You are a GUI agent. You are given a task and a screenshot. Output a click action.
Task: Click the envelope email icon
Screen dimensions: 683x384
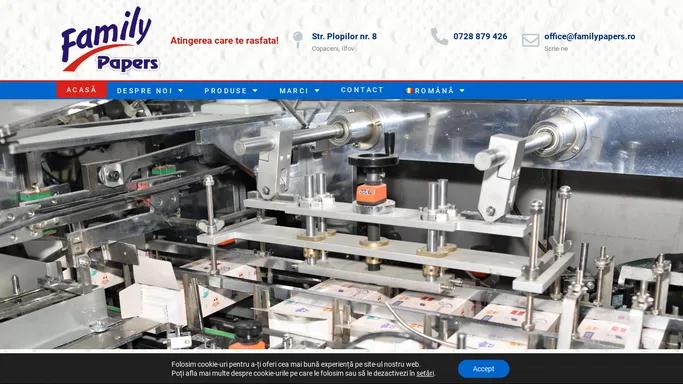coord(531,40)
